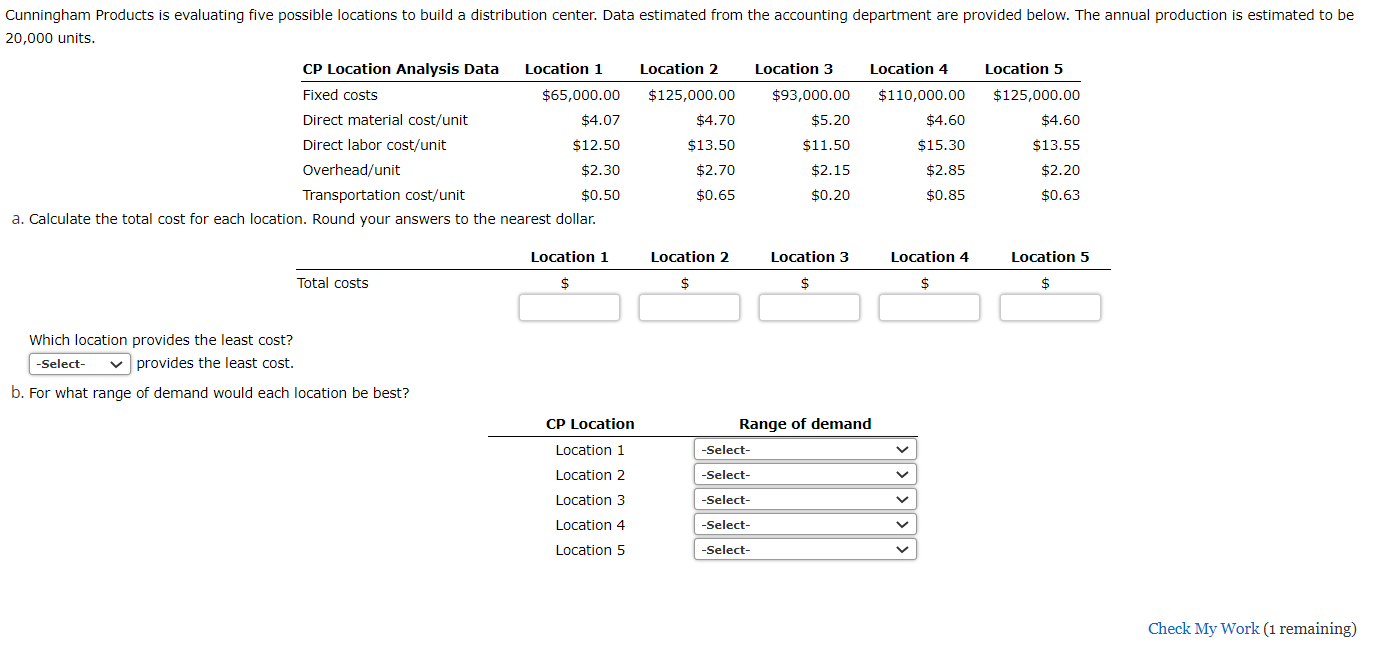This screenshot has width=1374, height=654.
Task: Click Location 2 direct material cost $4.70
Action: (715, 120)
